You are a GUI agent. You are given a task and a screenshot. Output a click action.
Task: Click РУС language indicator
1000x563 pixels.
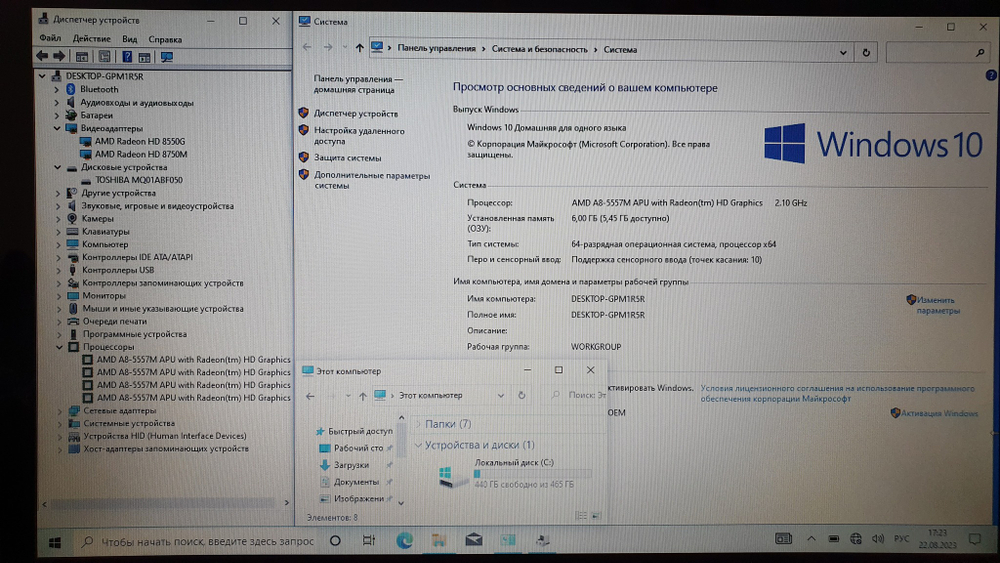[901, 539]
